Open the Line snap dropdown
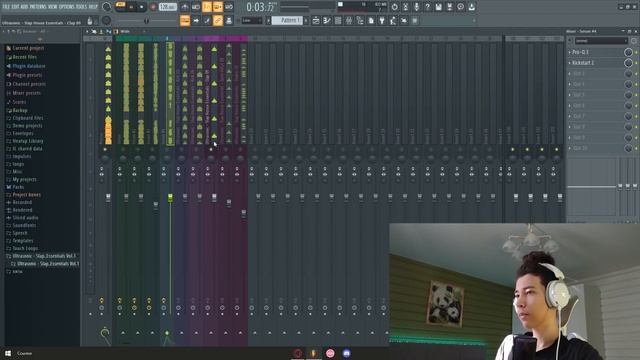 [252, 20]
